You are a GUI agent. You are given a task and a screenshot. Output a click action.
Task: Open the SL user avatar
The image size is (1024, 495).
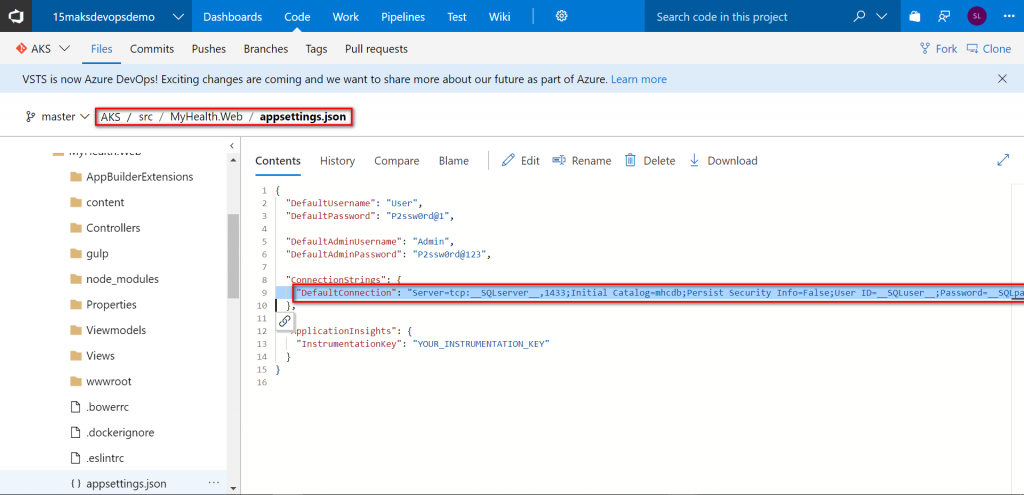(976, 16)
